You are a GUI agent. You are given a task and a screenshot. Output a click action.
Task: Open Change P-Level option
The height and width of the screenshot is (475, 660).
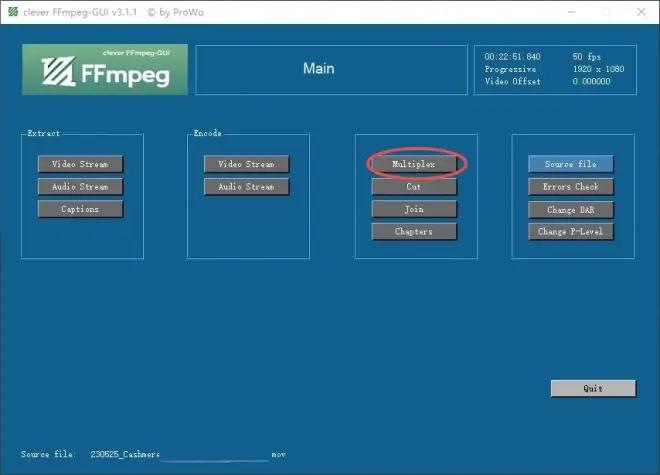click(x=571, y=231)
